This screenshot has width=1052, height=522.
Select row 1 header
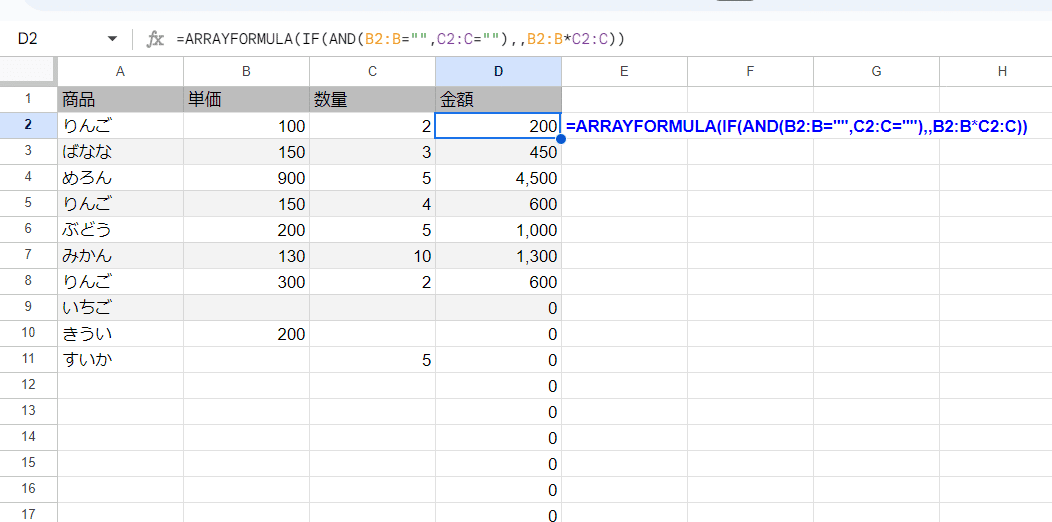[29, 99]
